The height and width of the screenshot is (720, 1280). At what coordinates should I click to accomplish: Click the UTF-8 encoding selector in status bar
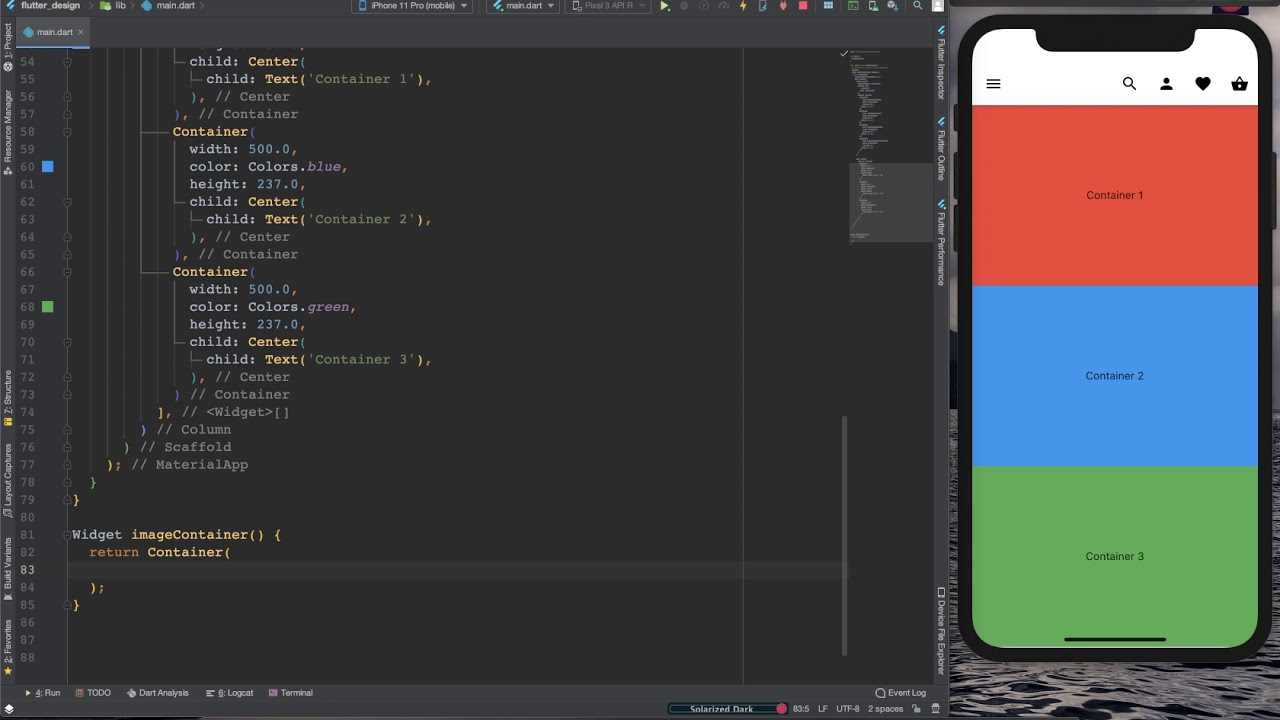[847, 709]
